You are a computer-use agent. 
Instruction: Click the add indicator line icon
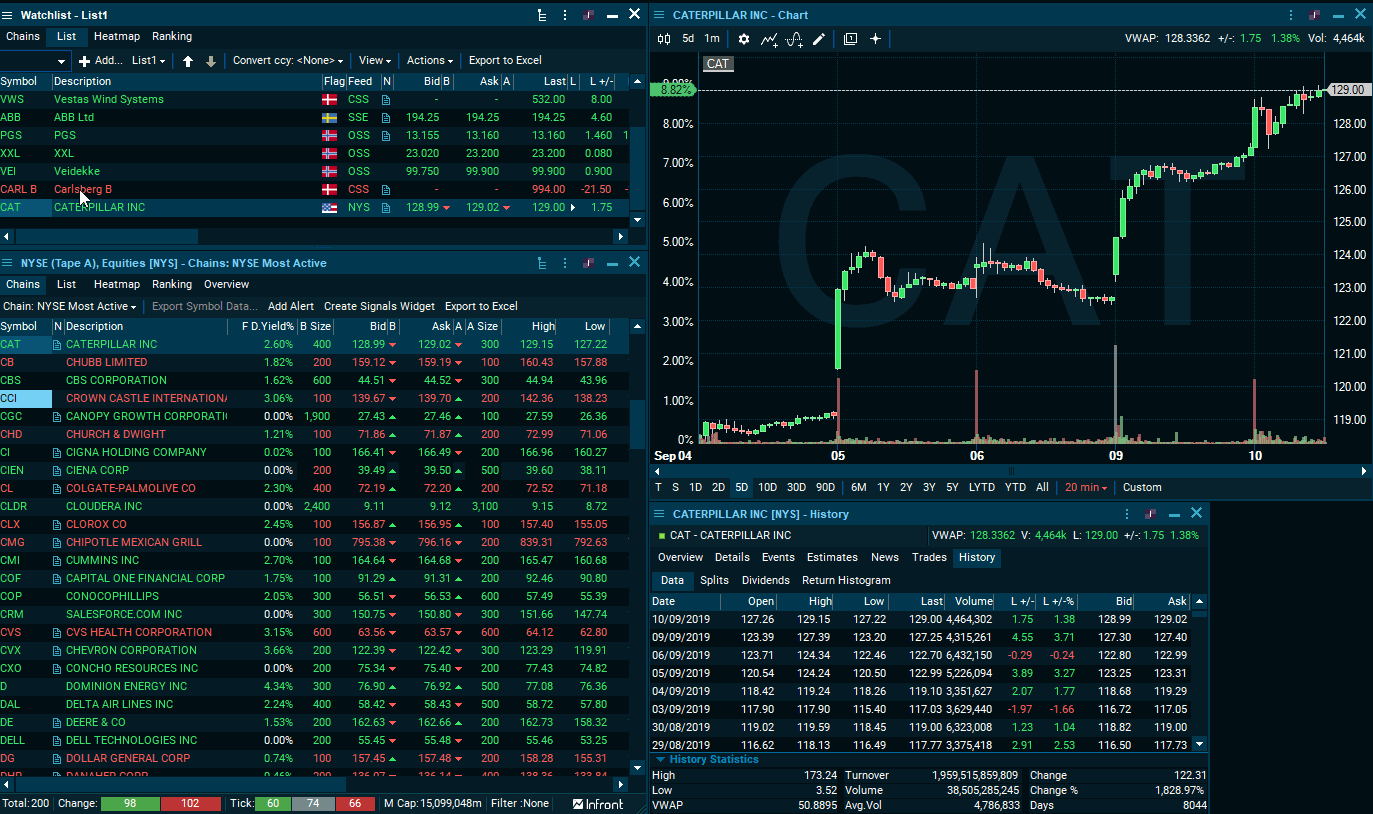tap(769, 39)
